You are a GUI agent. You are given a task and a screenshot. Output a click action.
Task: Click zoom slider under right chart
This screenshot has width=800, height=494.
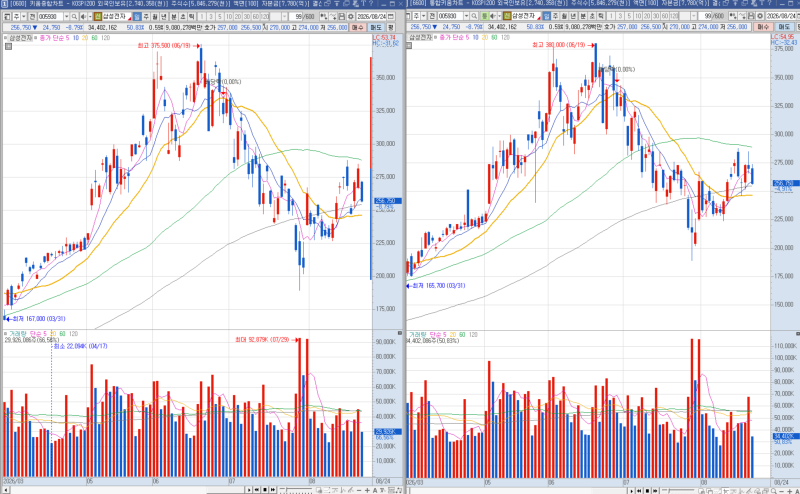click(678, 490)
